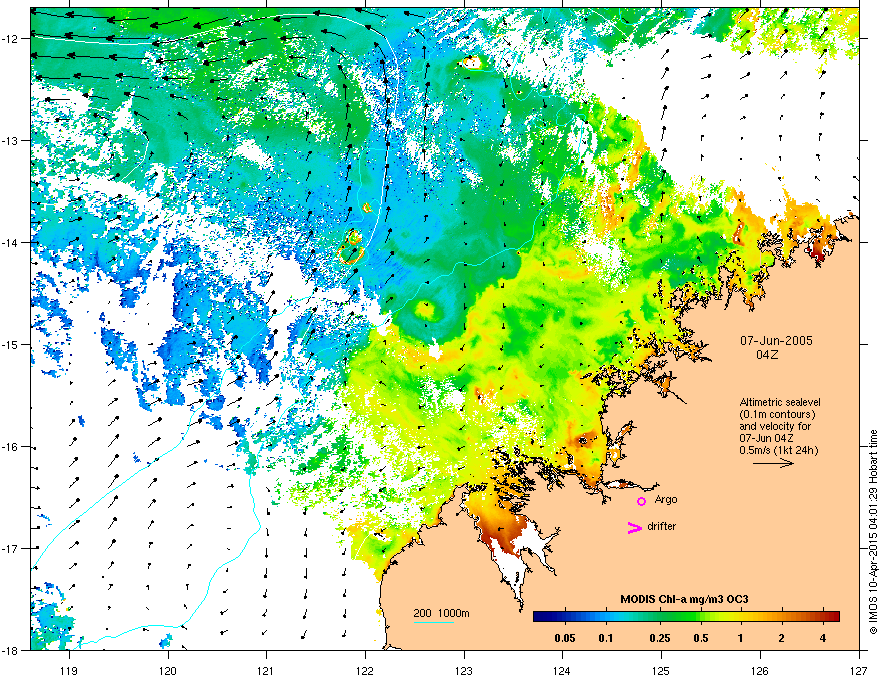Click the 'and velocity for' legend line
The height and width of the screenshot is (680, 880).
click(x=775, y=426)
